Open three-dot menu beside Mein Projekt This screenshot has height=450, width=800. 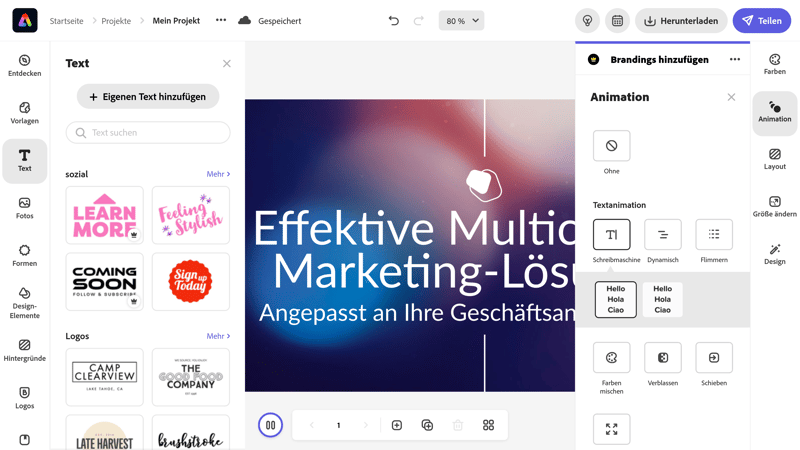[x=221, y=21]
